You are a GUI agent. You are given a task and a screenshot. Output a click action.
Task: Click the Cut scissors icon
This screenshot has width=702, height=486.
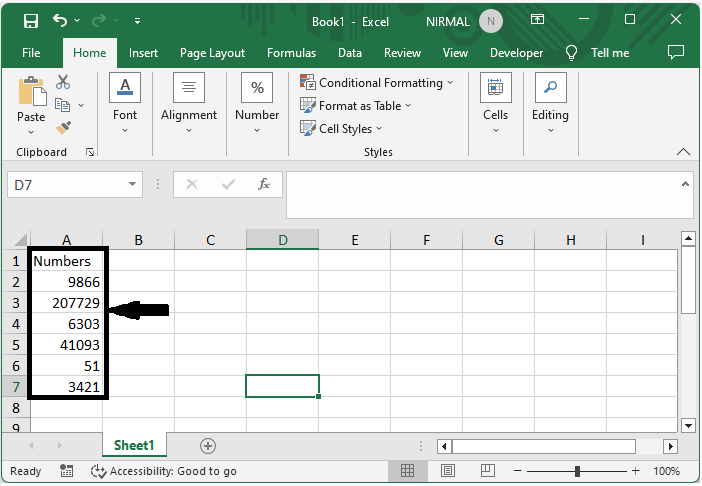[x=64, y=82]
